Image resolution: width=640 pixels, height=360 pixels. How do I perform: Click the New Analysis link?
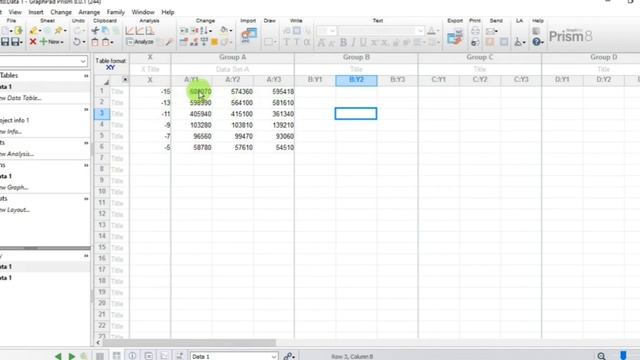[x=17, y=154]
